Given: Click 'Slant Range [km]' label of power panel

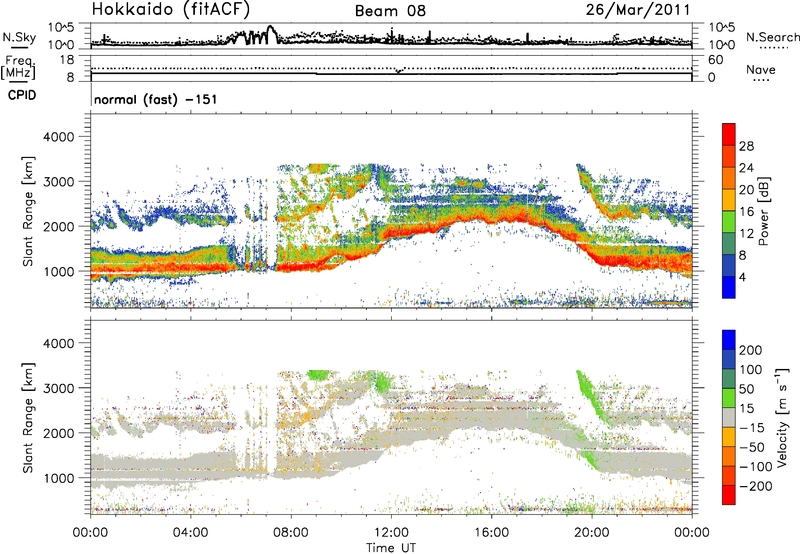Looking at the screenshot, I should [x=28, y=211].
